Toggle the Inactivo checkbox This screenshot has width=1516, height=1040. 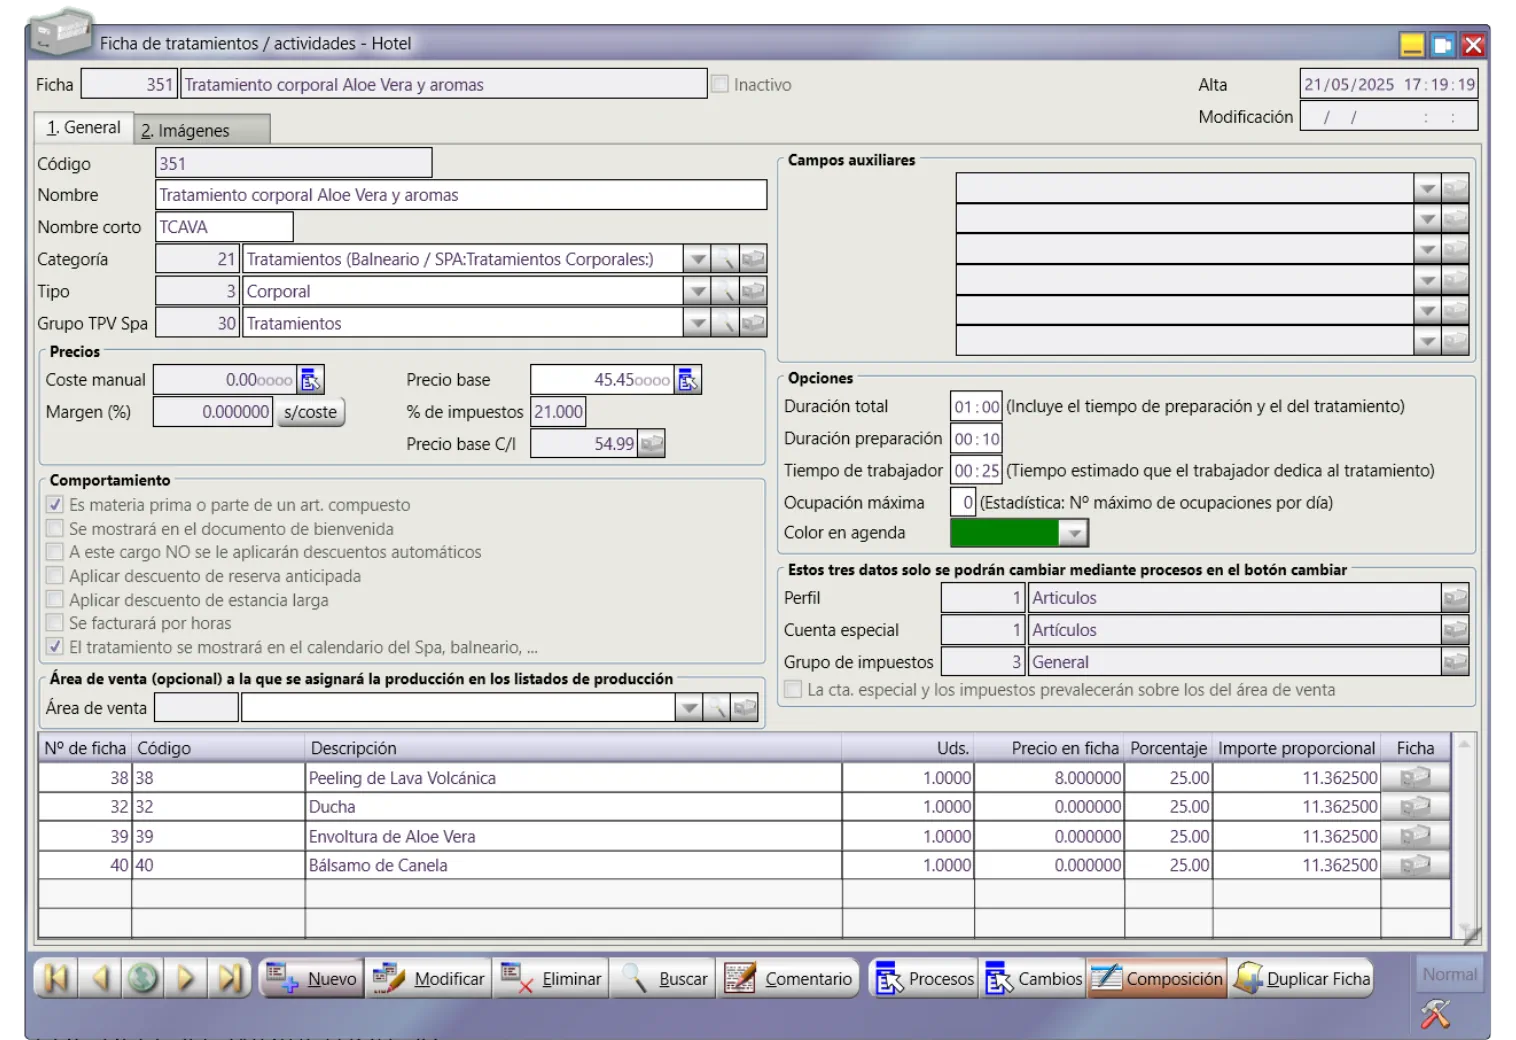coord(720,85)
